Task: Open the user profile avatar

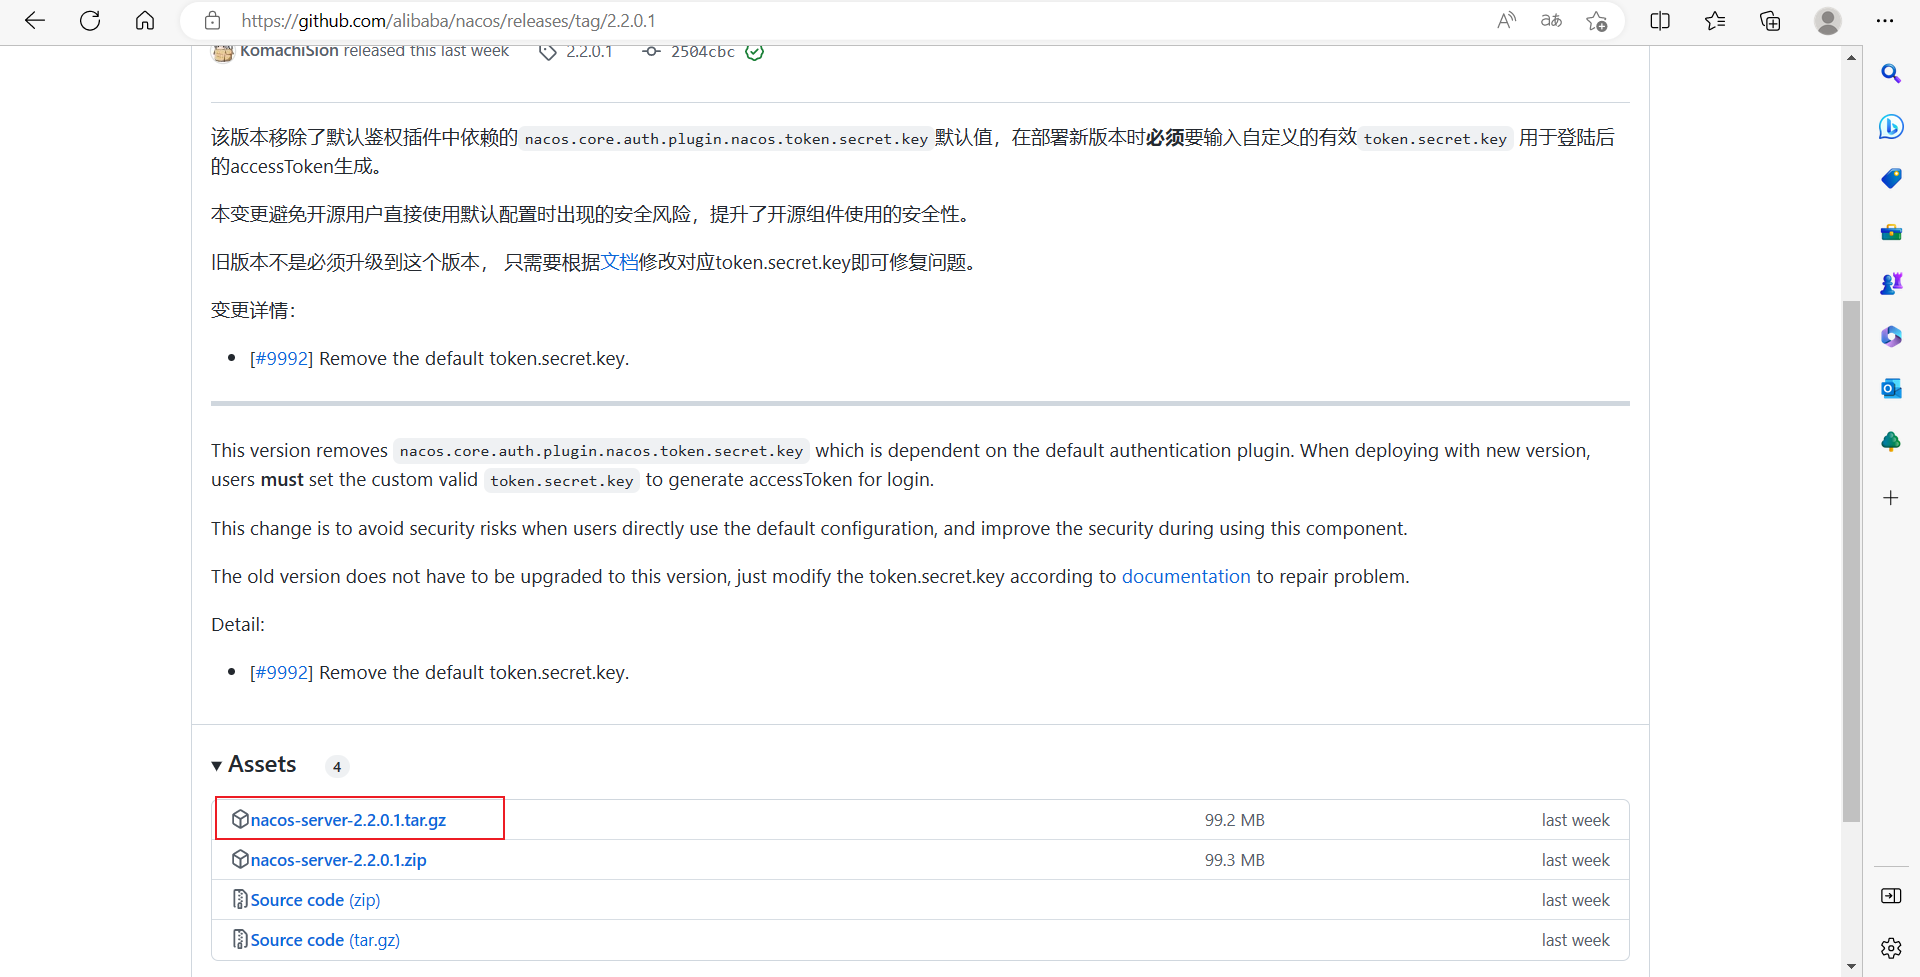Action: point(1828,21)
